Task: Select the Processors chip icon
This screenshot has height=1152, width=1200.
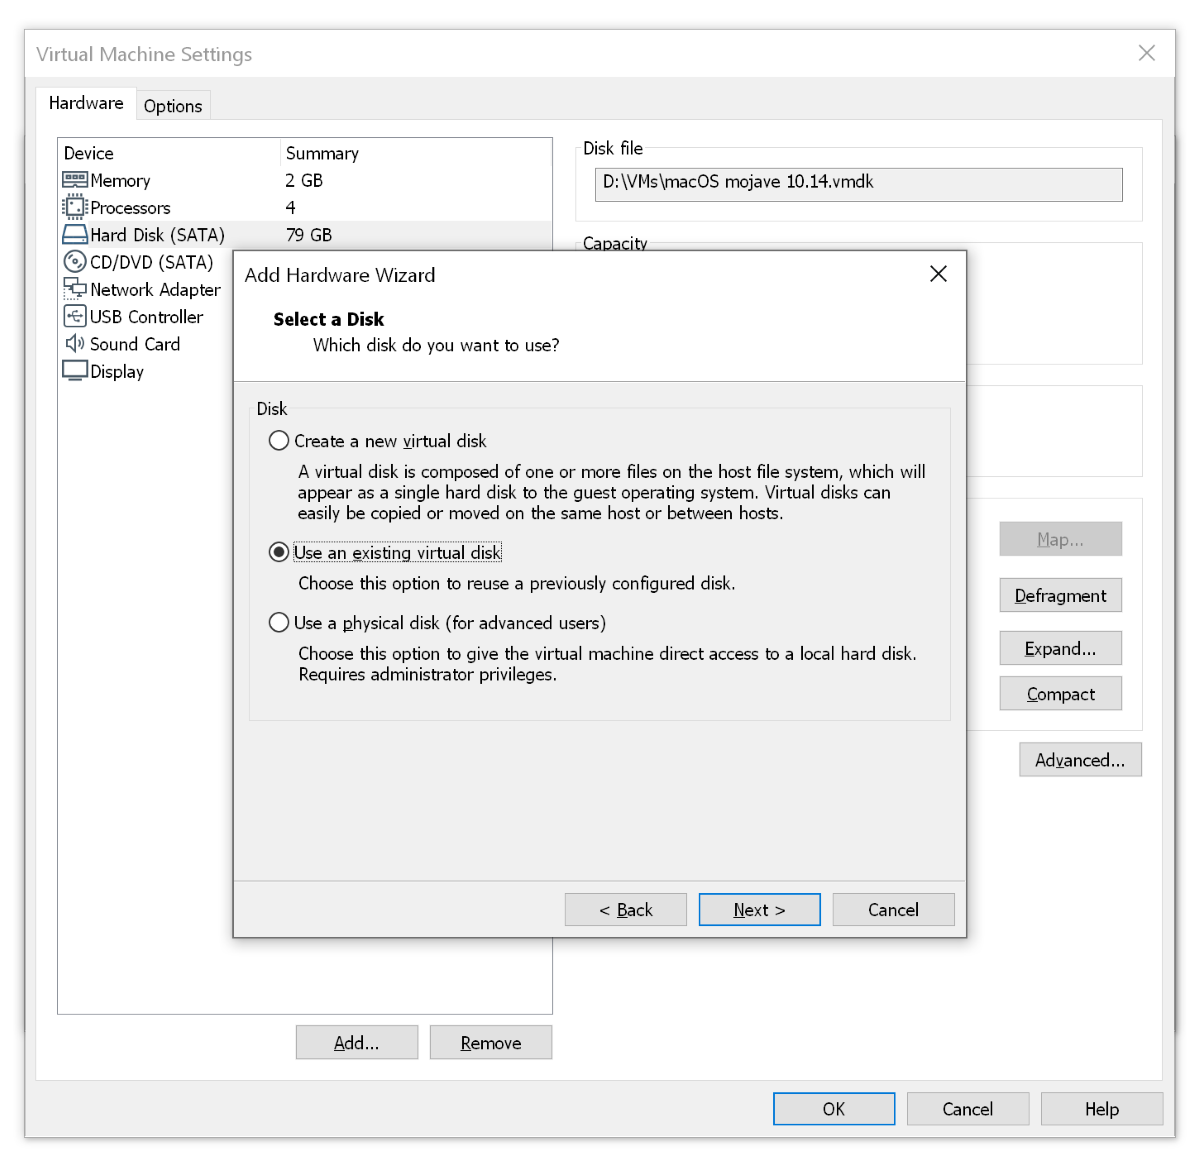Action: tap(75, 207)
